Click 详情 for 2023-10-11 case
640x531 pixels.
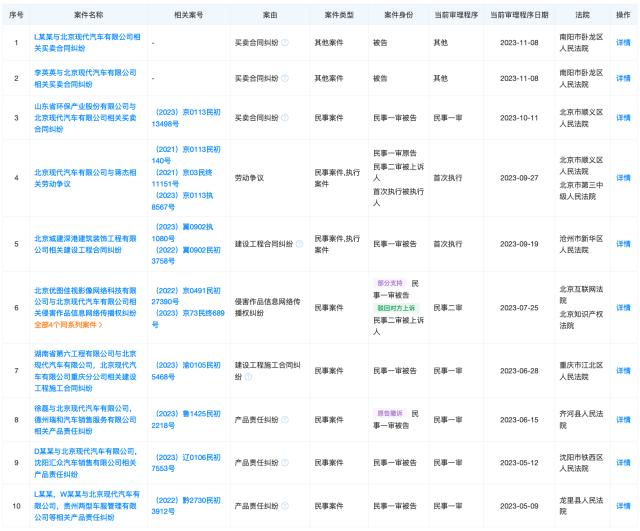click(623, 118)
